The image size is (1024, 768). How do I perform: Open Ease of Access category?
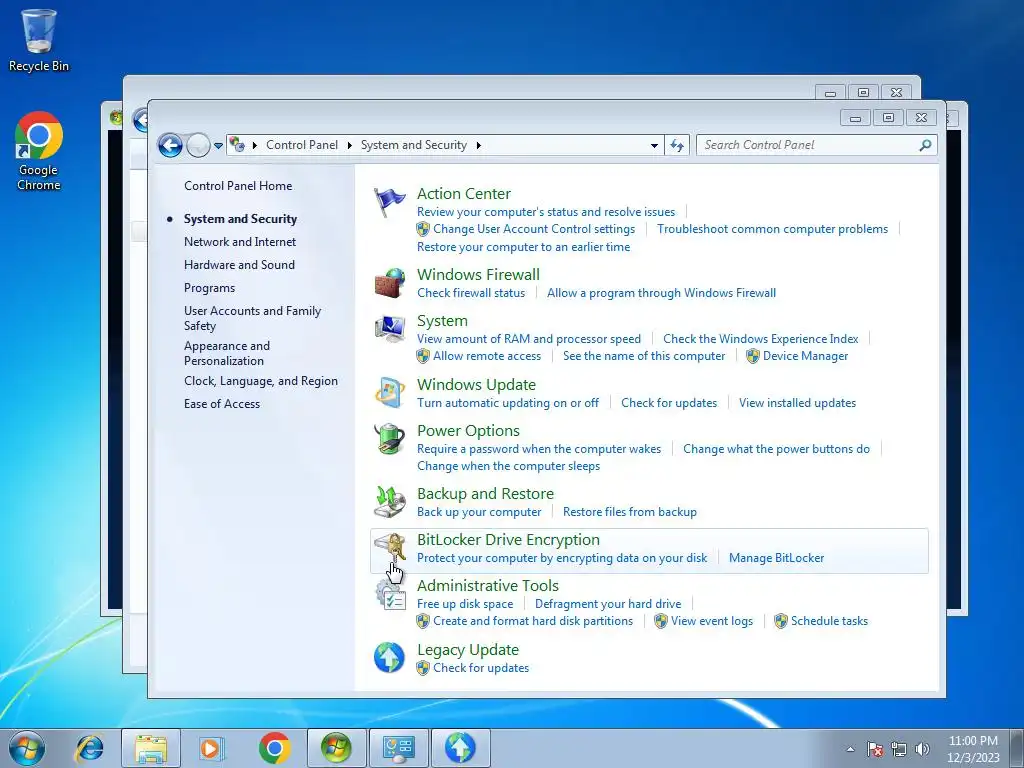221,404
